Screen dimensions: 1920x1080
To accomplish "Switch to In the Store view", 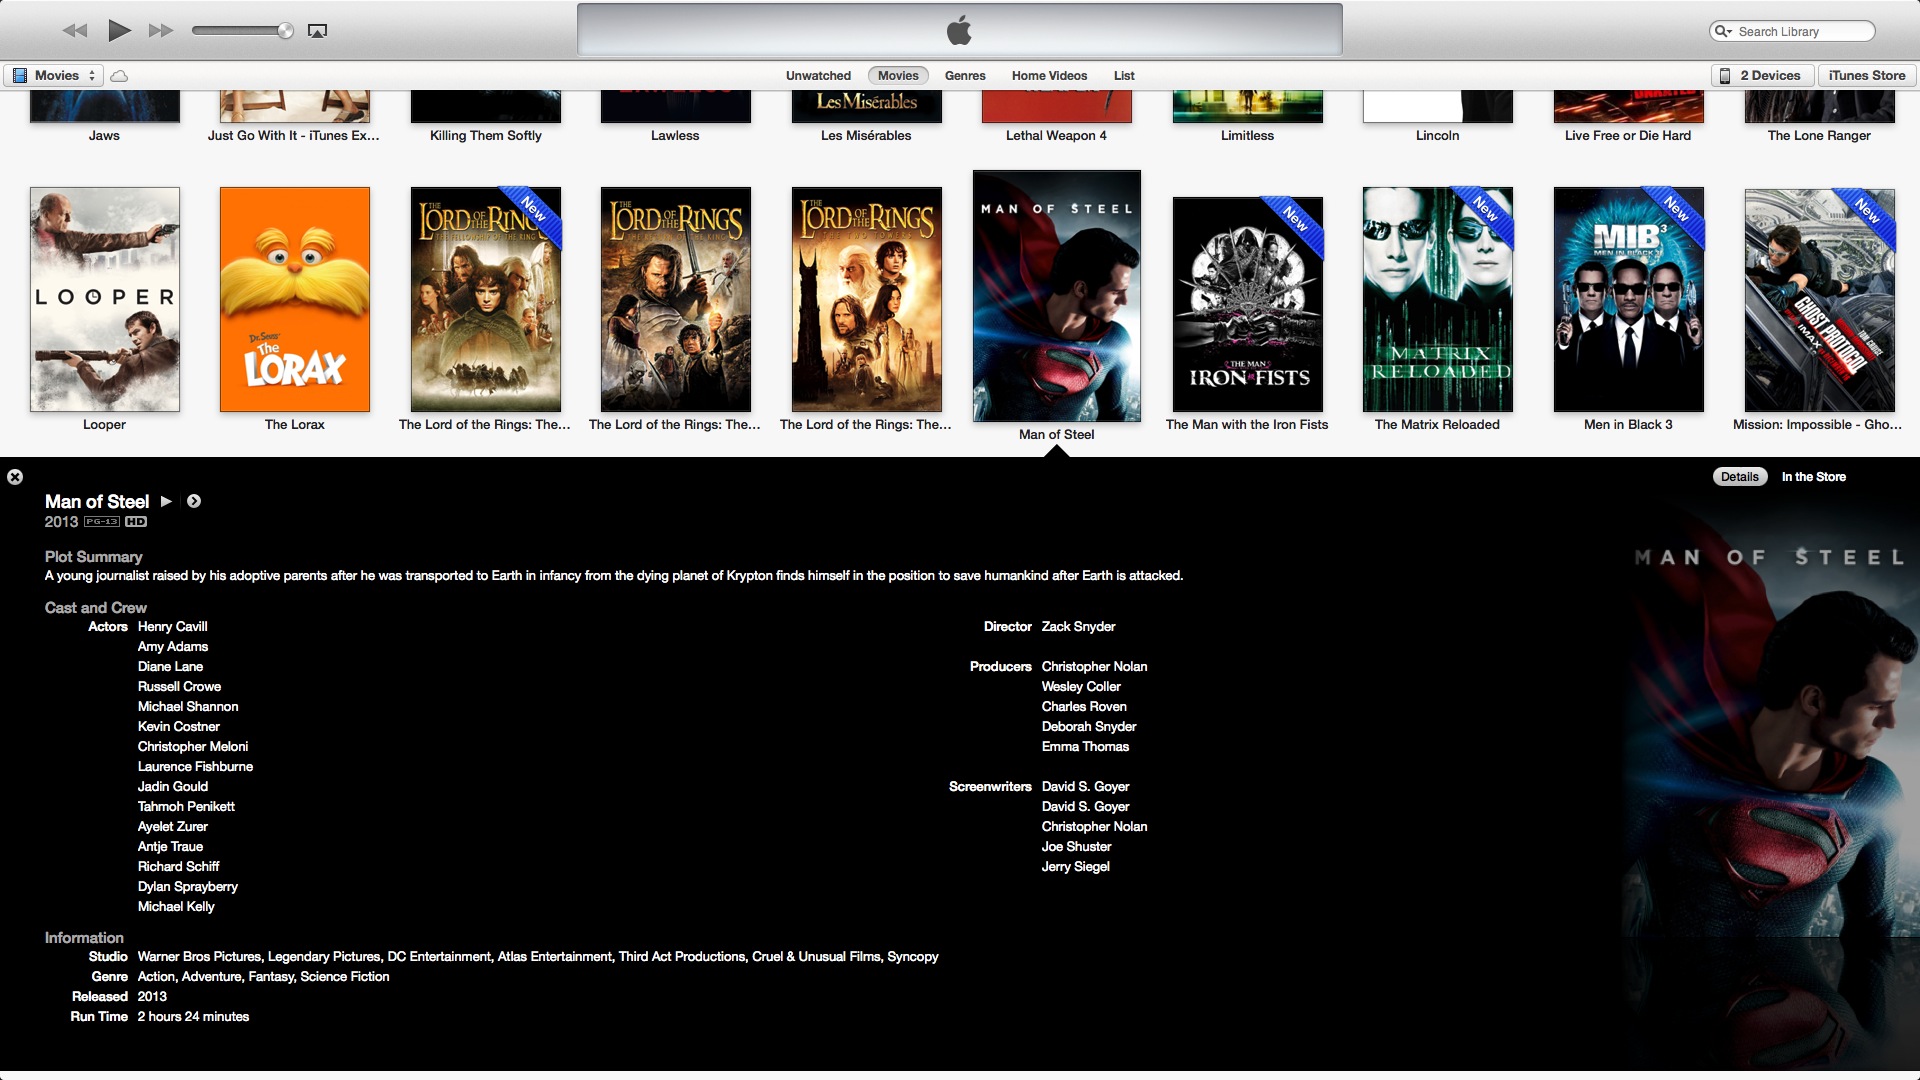I will (x=1813, y=477).
